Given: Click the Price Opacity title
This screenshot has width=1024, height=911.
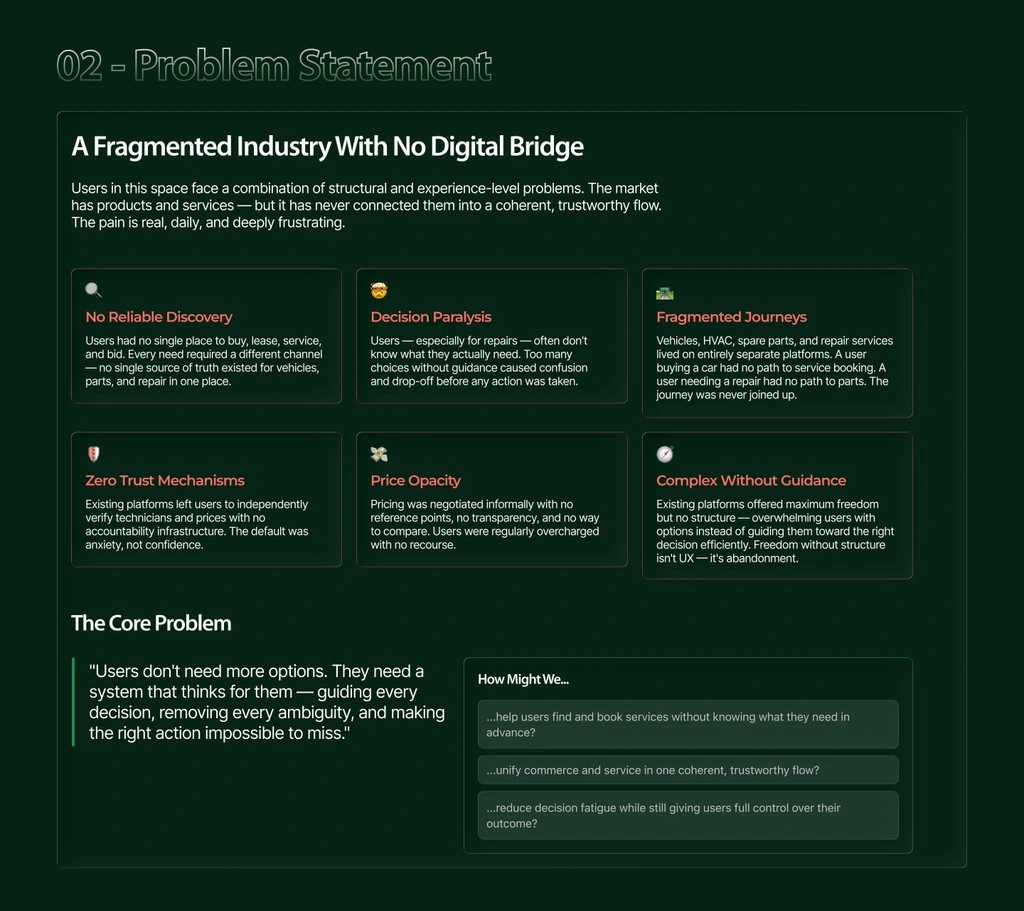Looking at the screenshot, I should [415, 480].
